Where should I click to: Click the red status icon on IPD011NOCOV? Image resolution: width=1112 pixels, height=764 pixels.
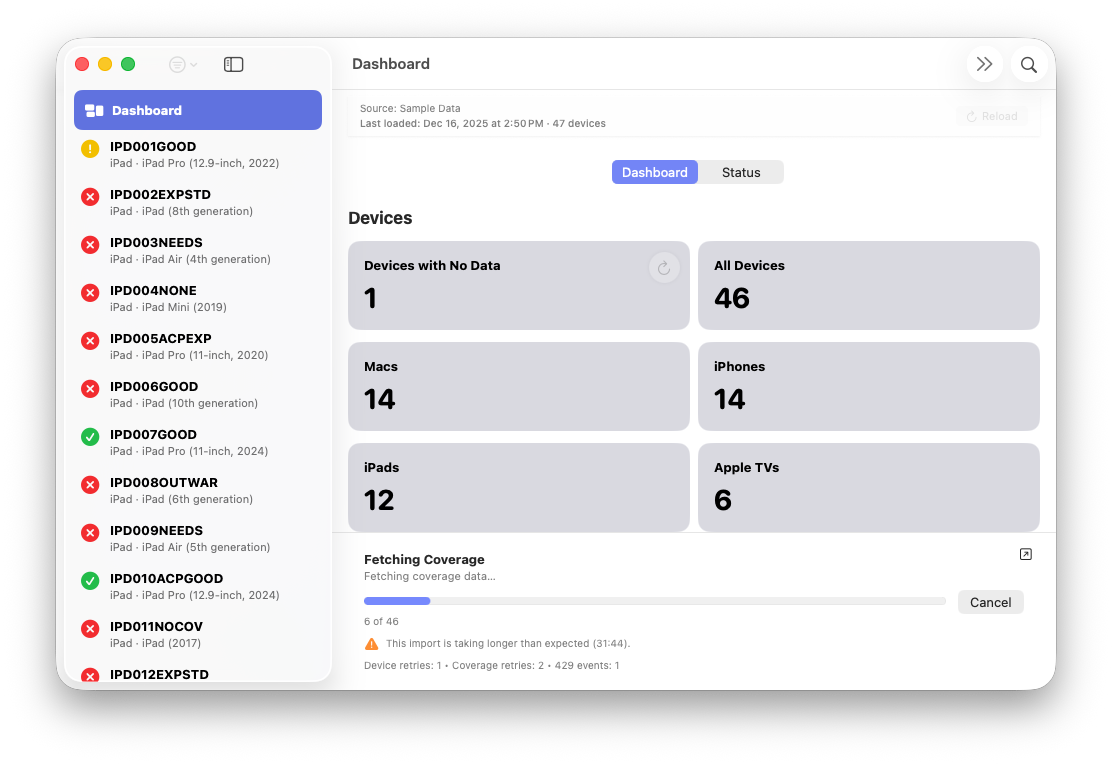[90, 628]
